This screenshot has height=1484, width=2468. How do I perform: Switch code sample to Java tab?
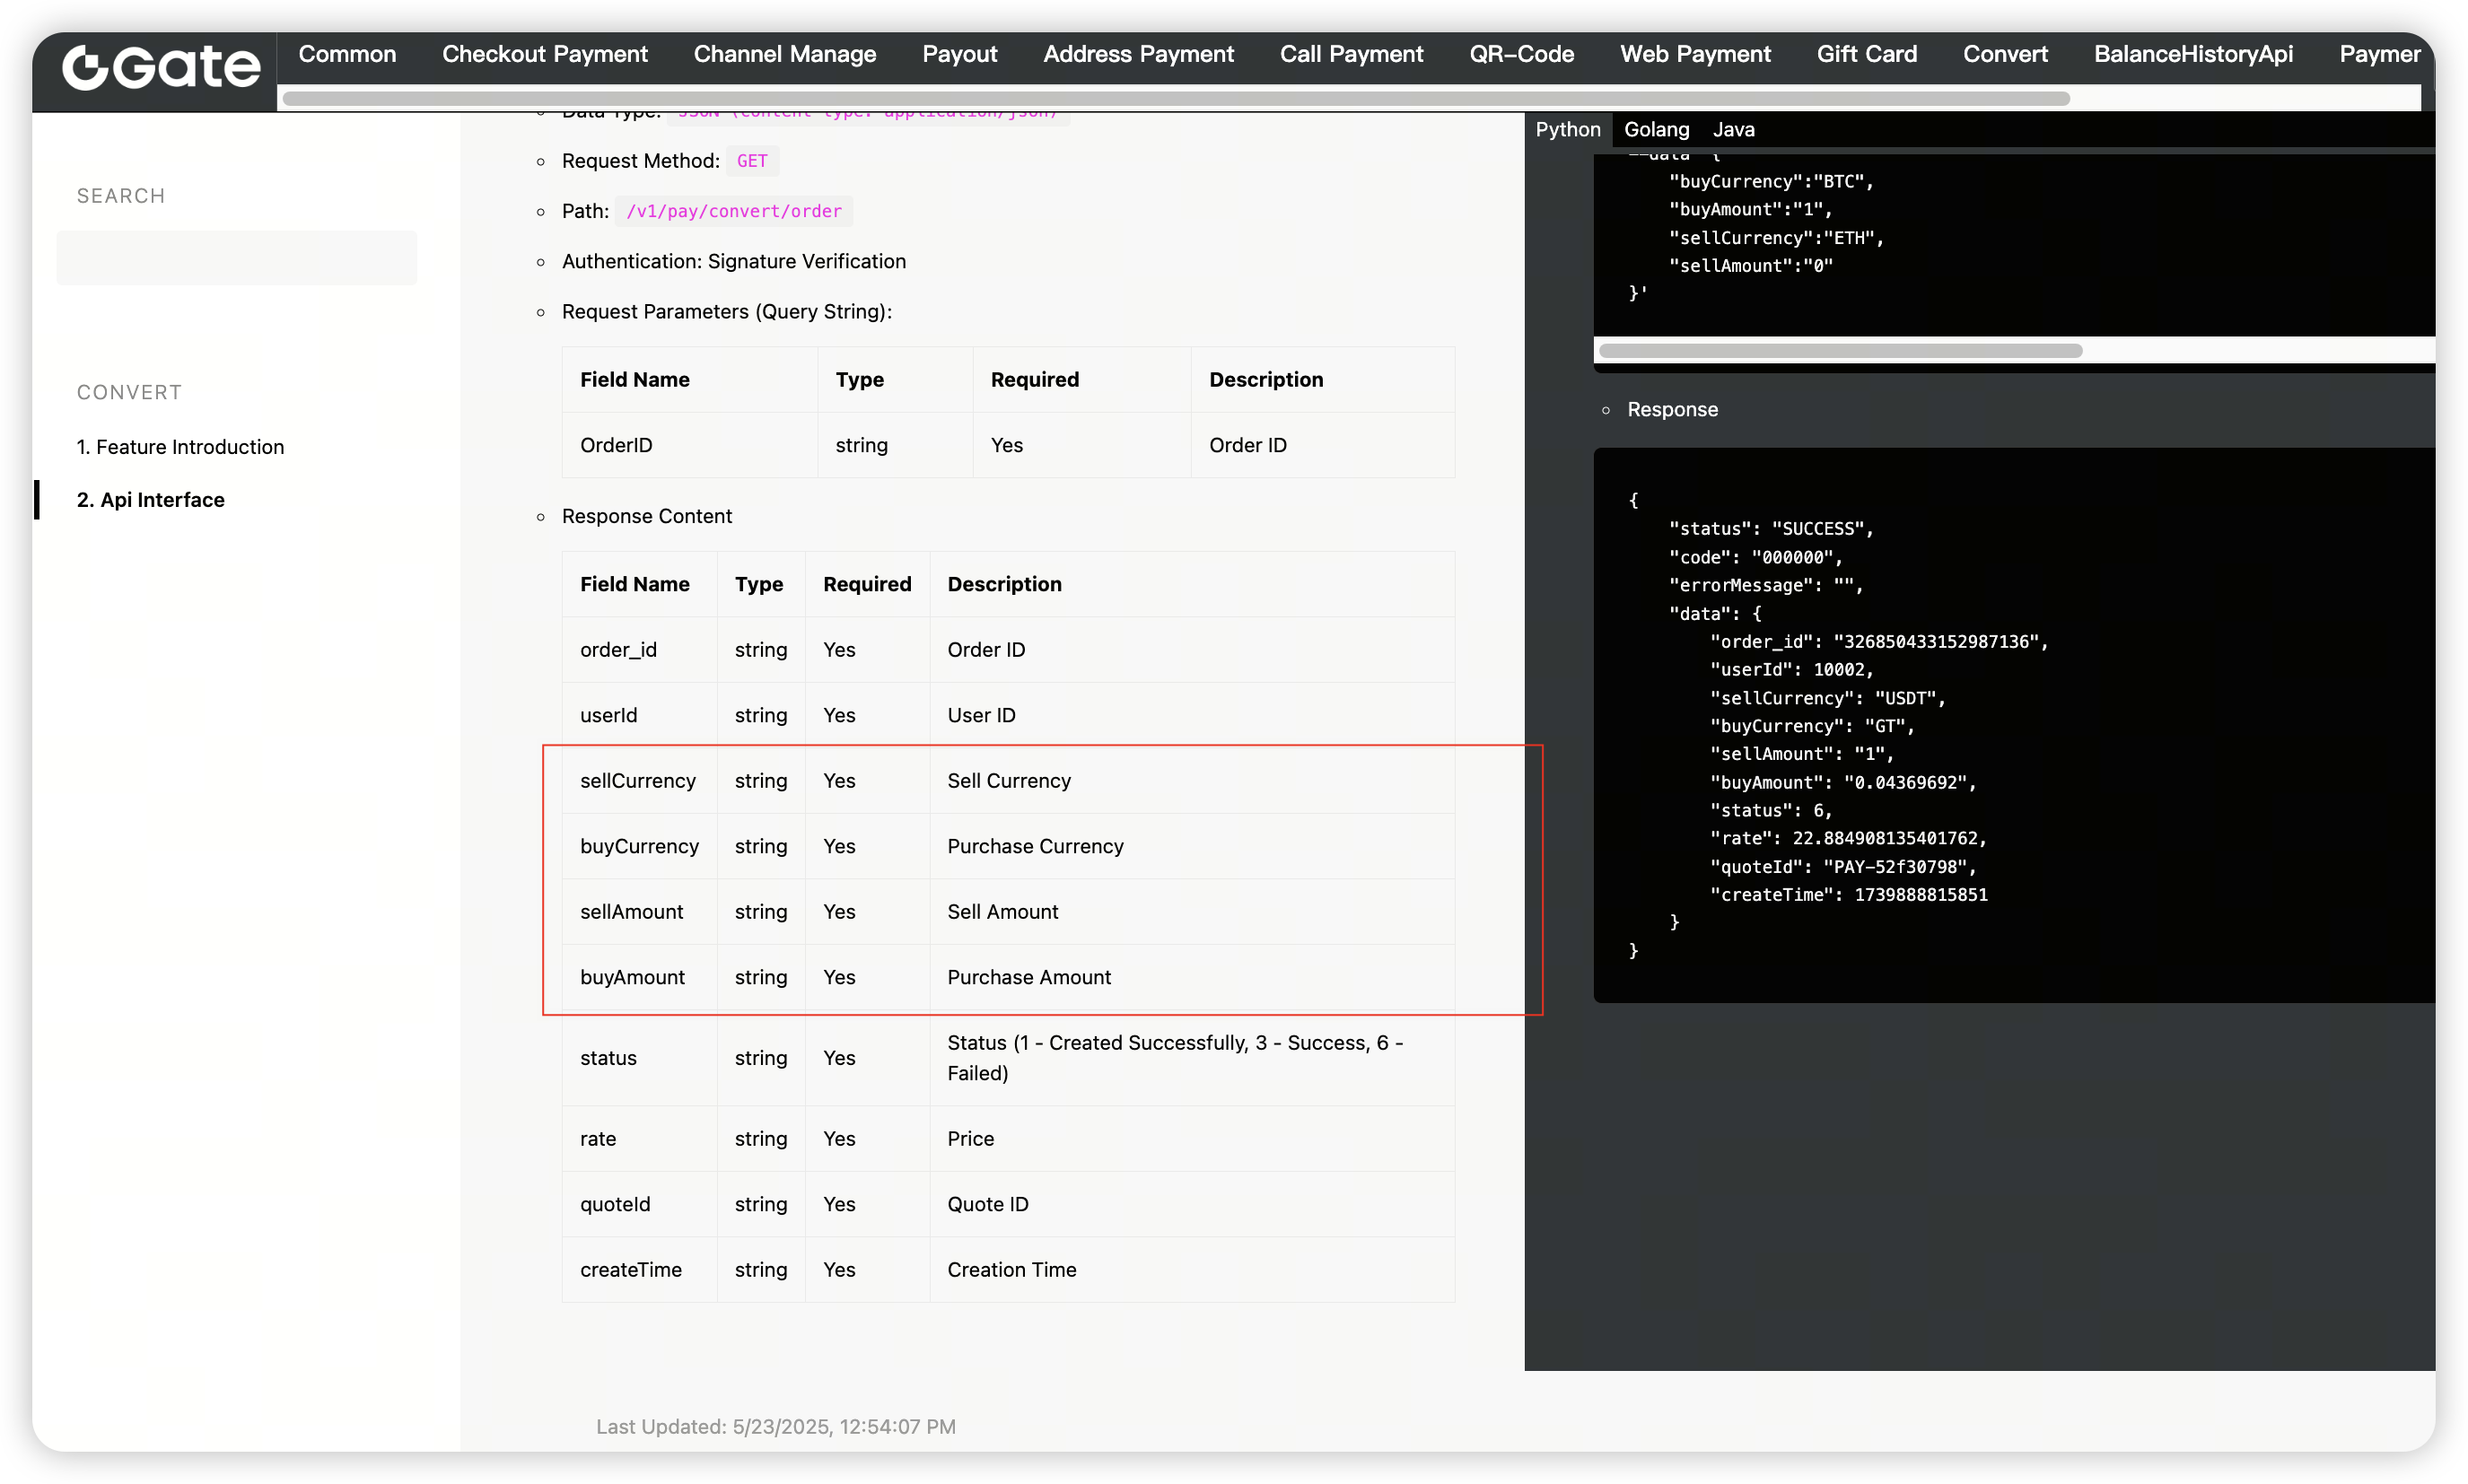click(1733, 129)
